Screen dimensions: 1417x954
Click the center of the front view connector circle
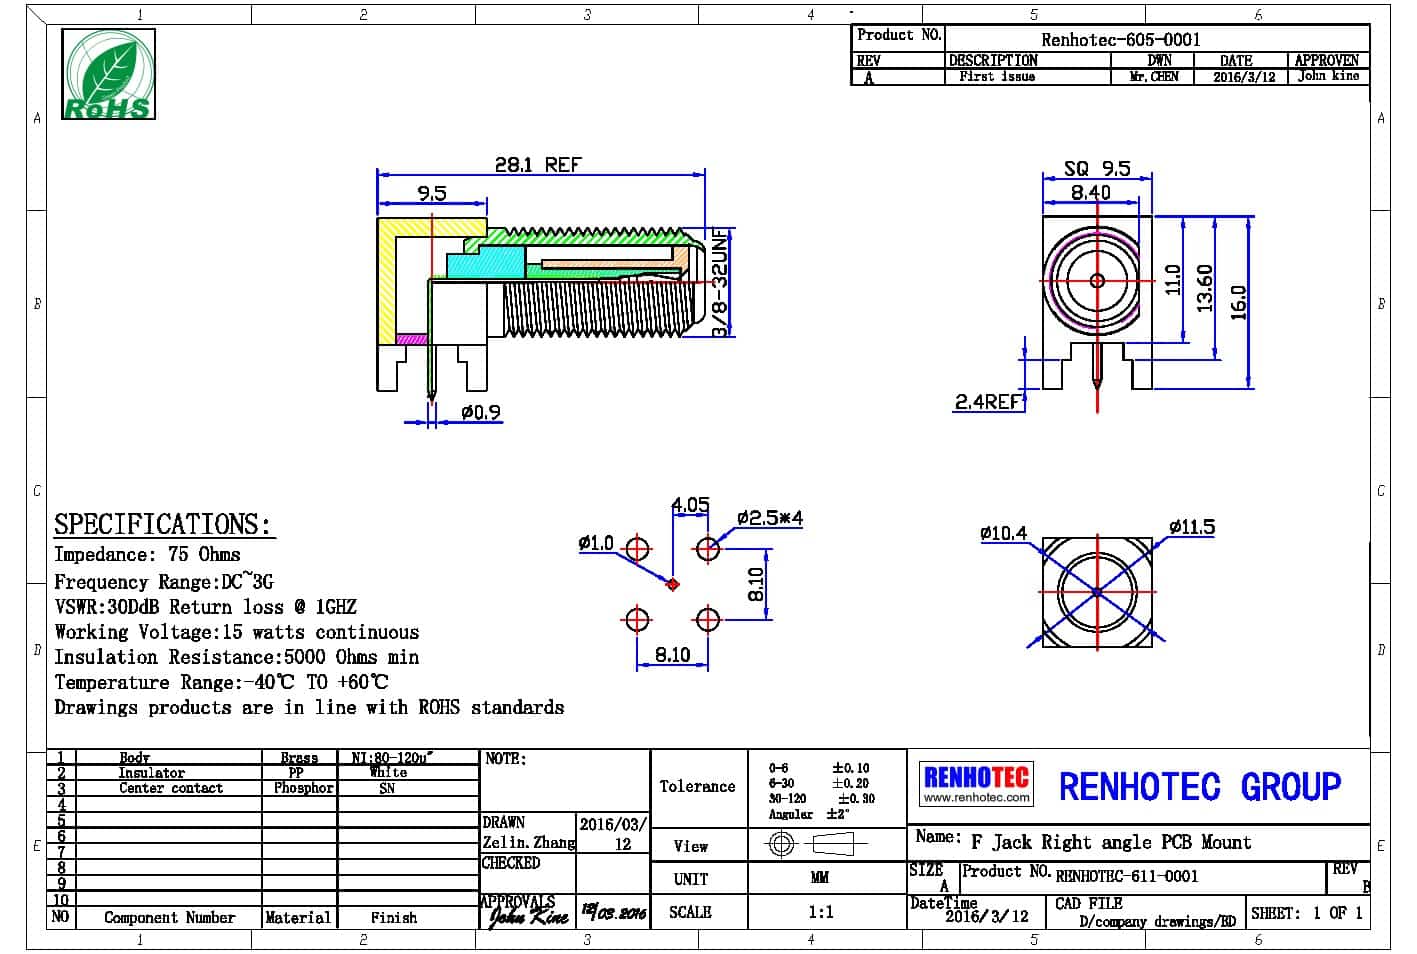coord(1097,281)
